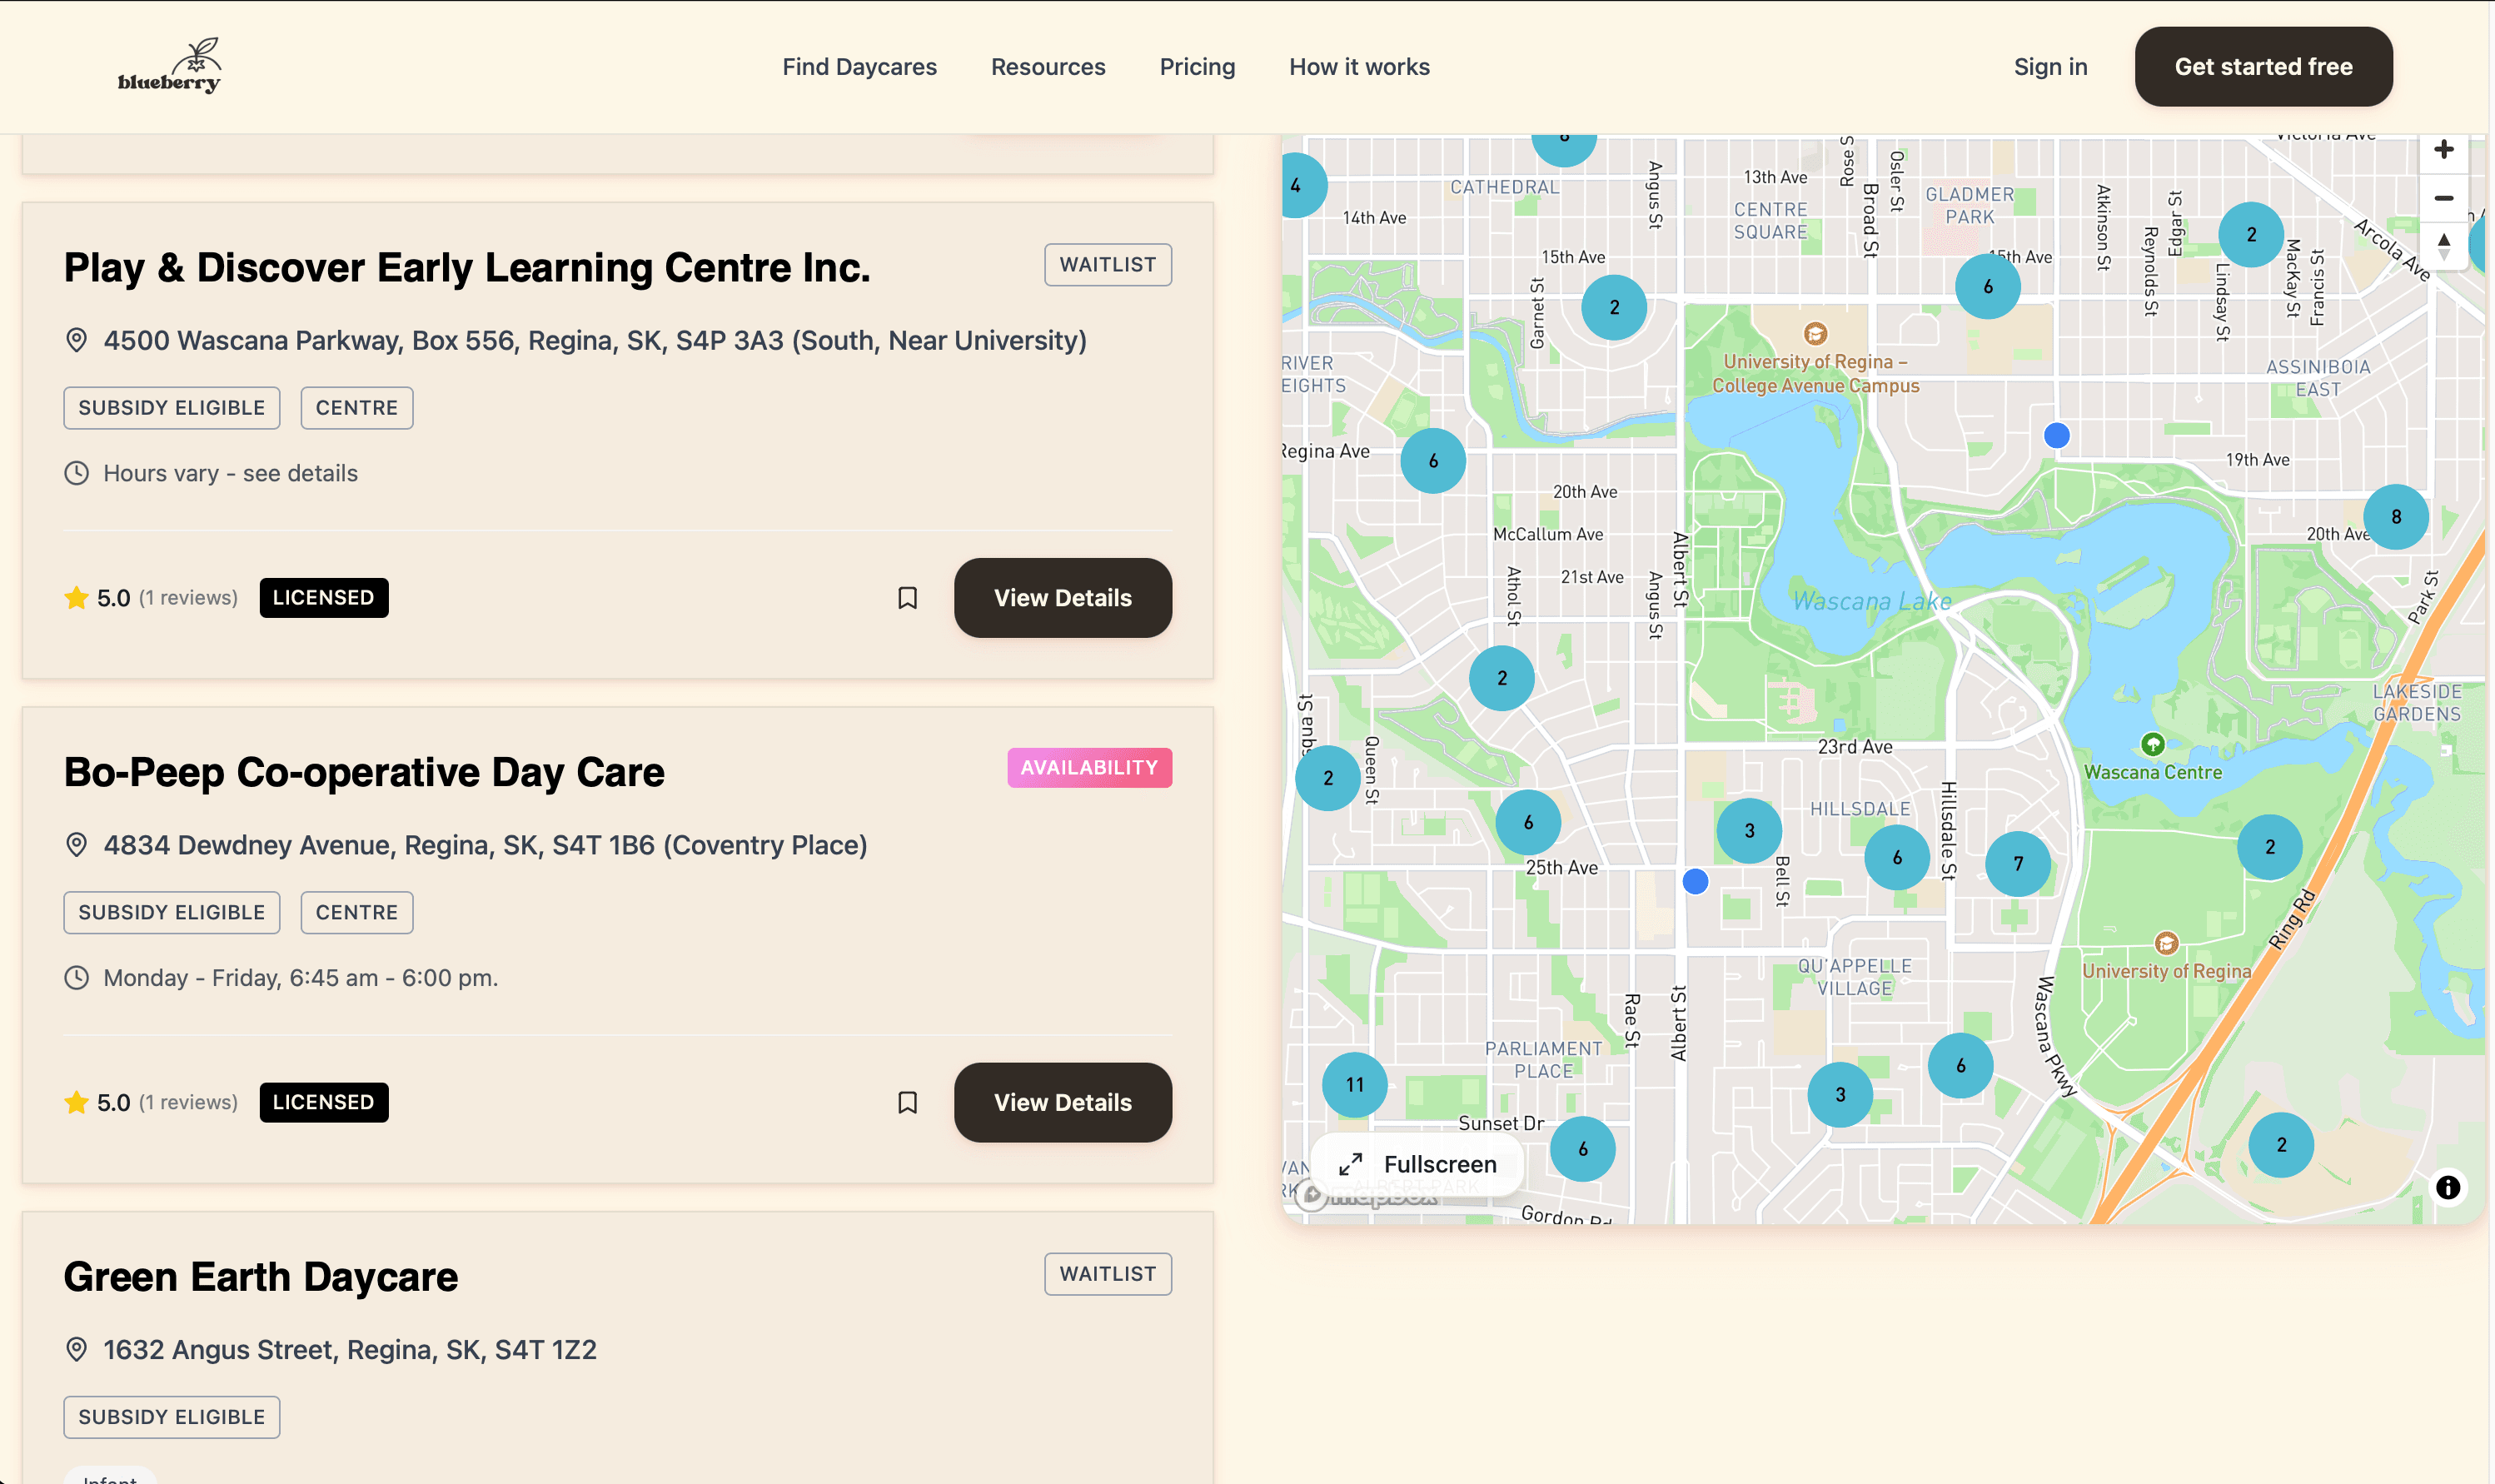Expand the cluster of 11 daycares
This screenshot has width=2495, height=1484.
(x=1354, y=1084)
